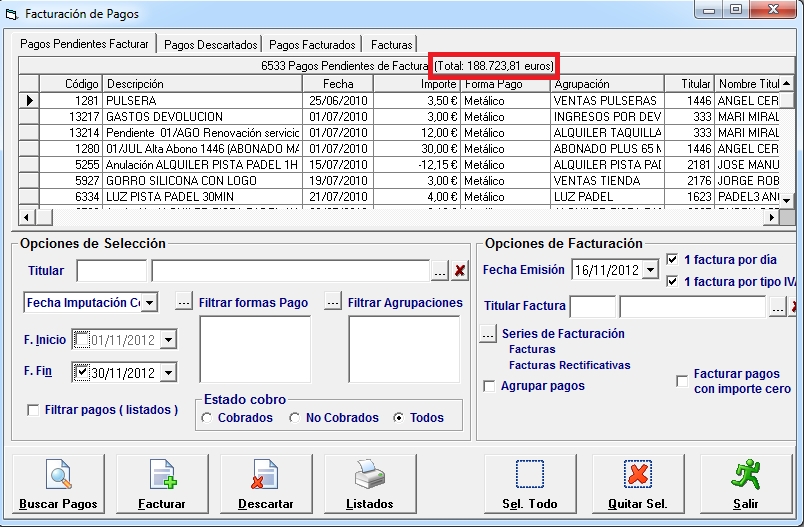Sort by Código column header
The height and width of the screenshot is (528, 806).
(71, 84)
